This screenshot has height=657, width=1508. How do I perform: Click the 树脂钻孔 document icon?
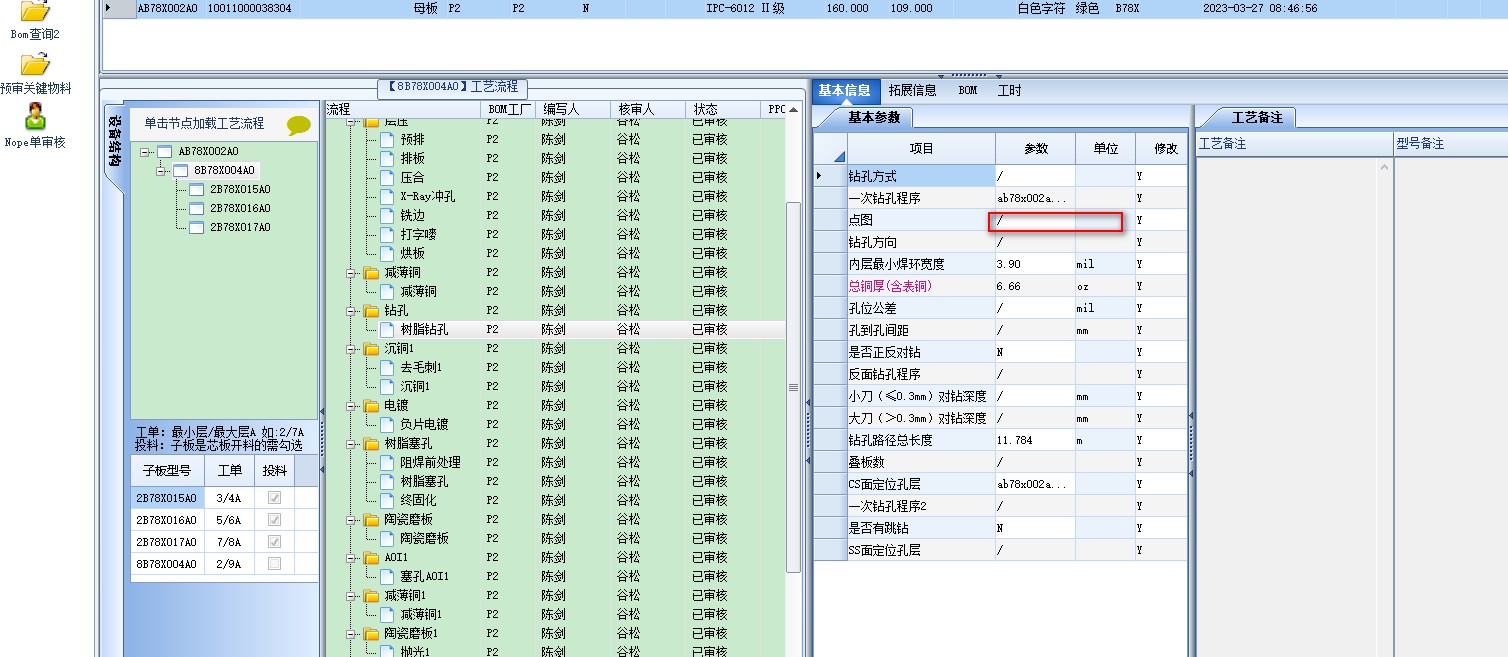(386, 329)
